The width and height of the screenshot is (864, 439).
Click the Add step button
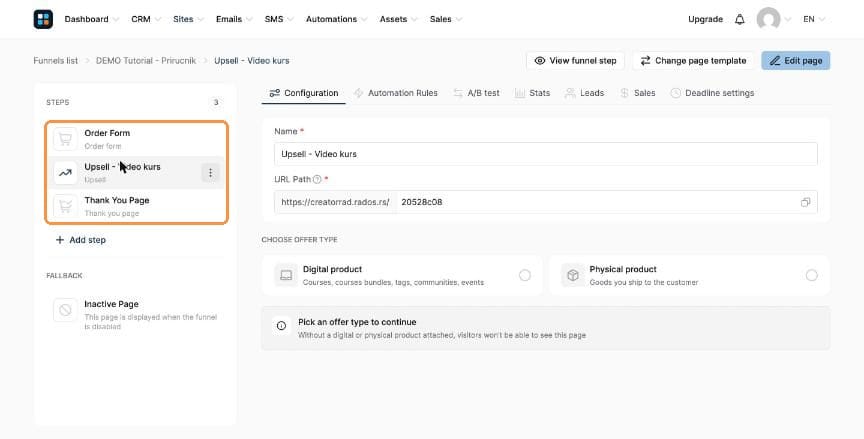click(x=80, y=240)
